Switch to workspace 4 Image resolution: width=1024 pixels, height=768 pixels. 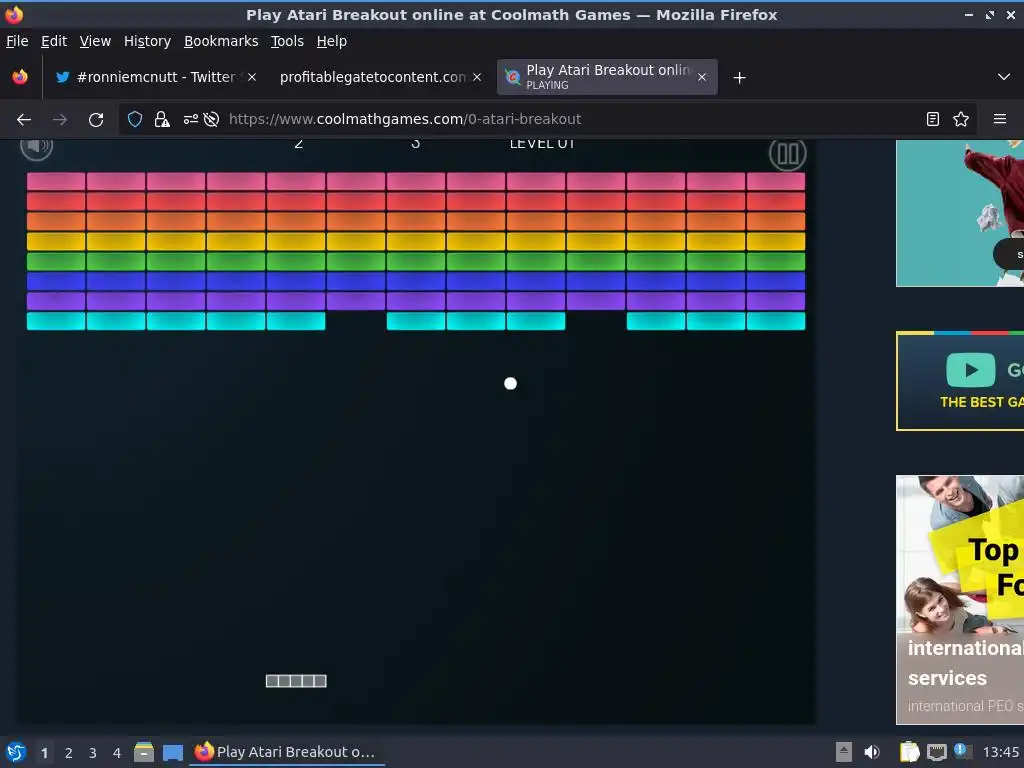[117, 753]
